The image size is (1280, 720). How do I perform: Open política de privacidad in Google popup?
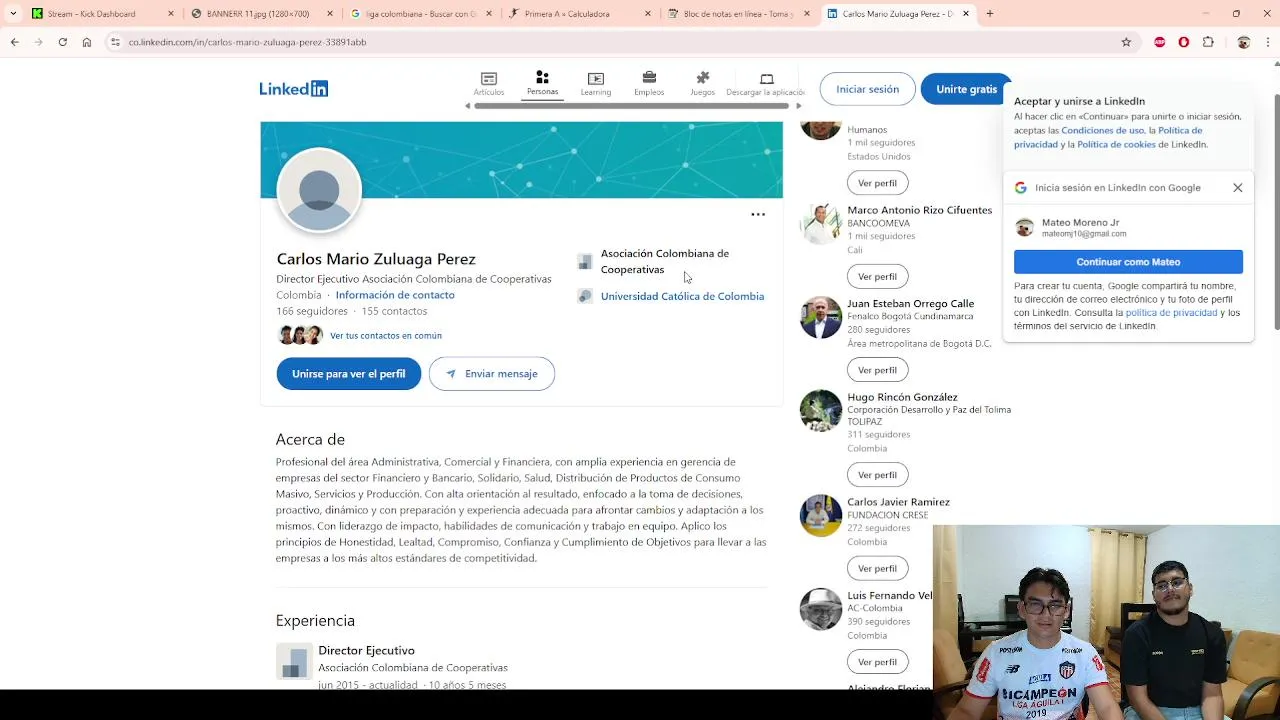(1171, 313)
